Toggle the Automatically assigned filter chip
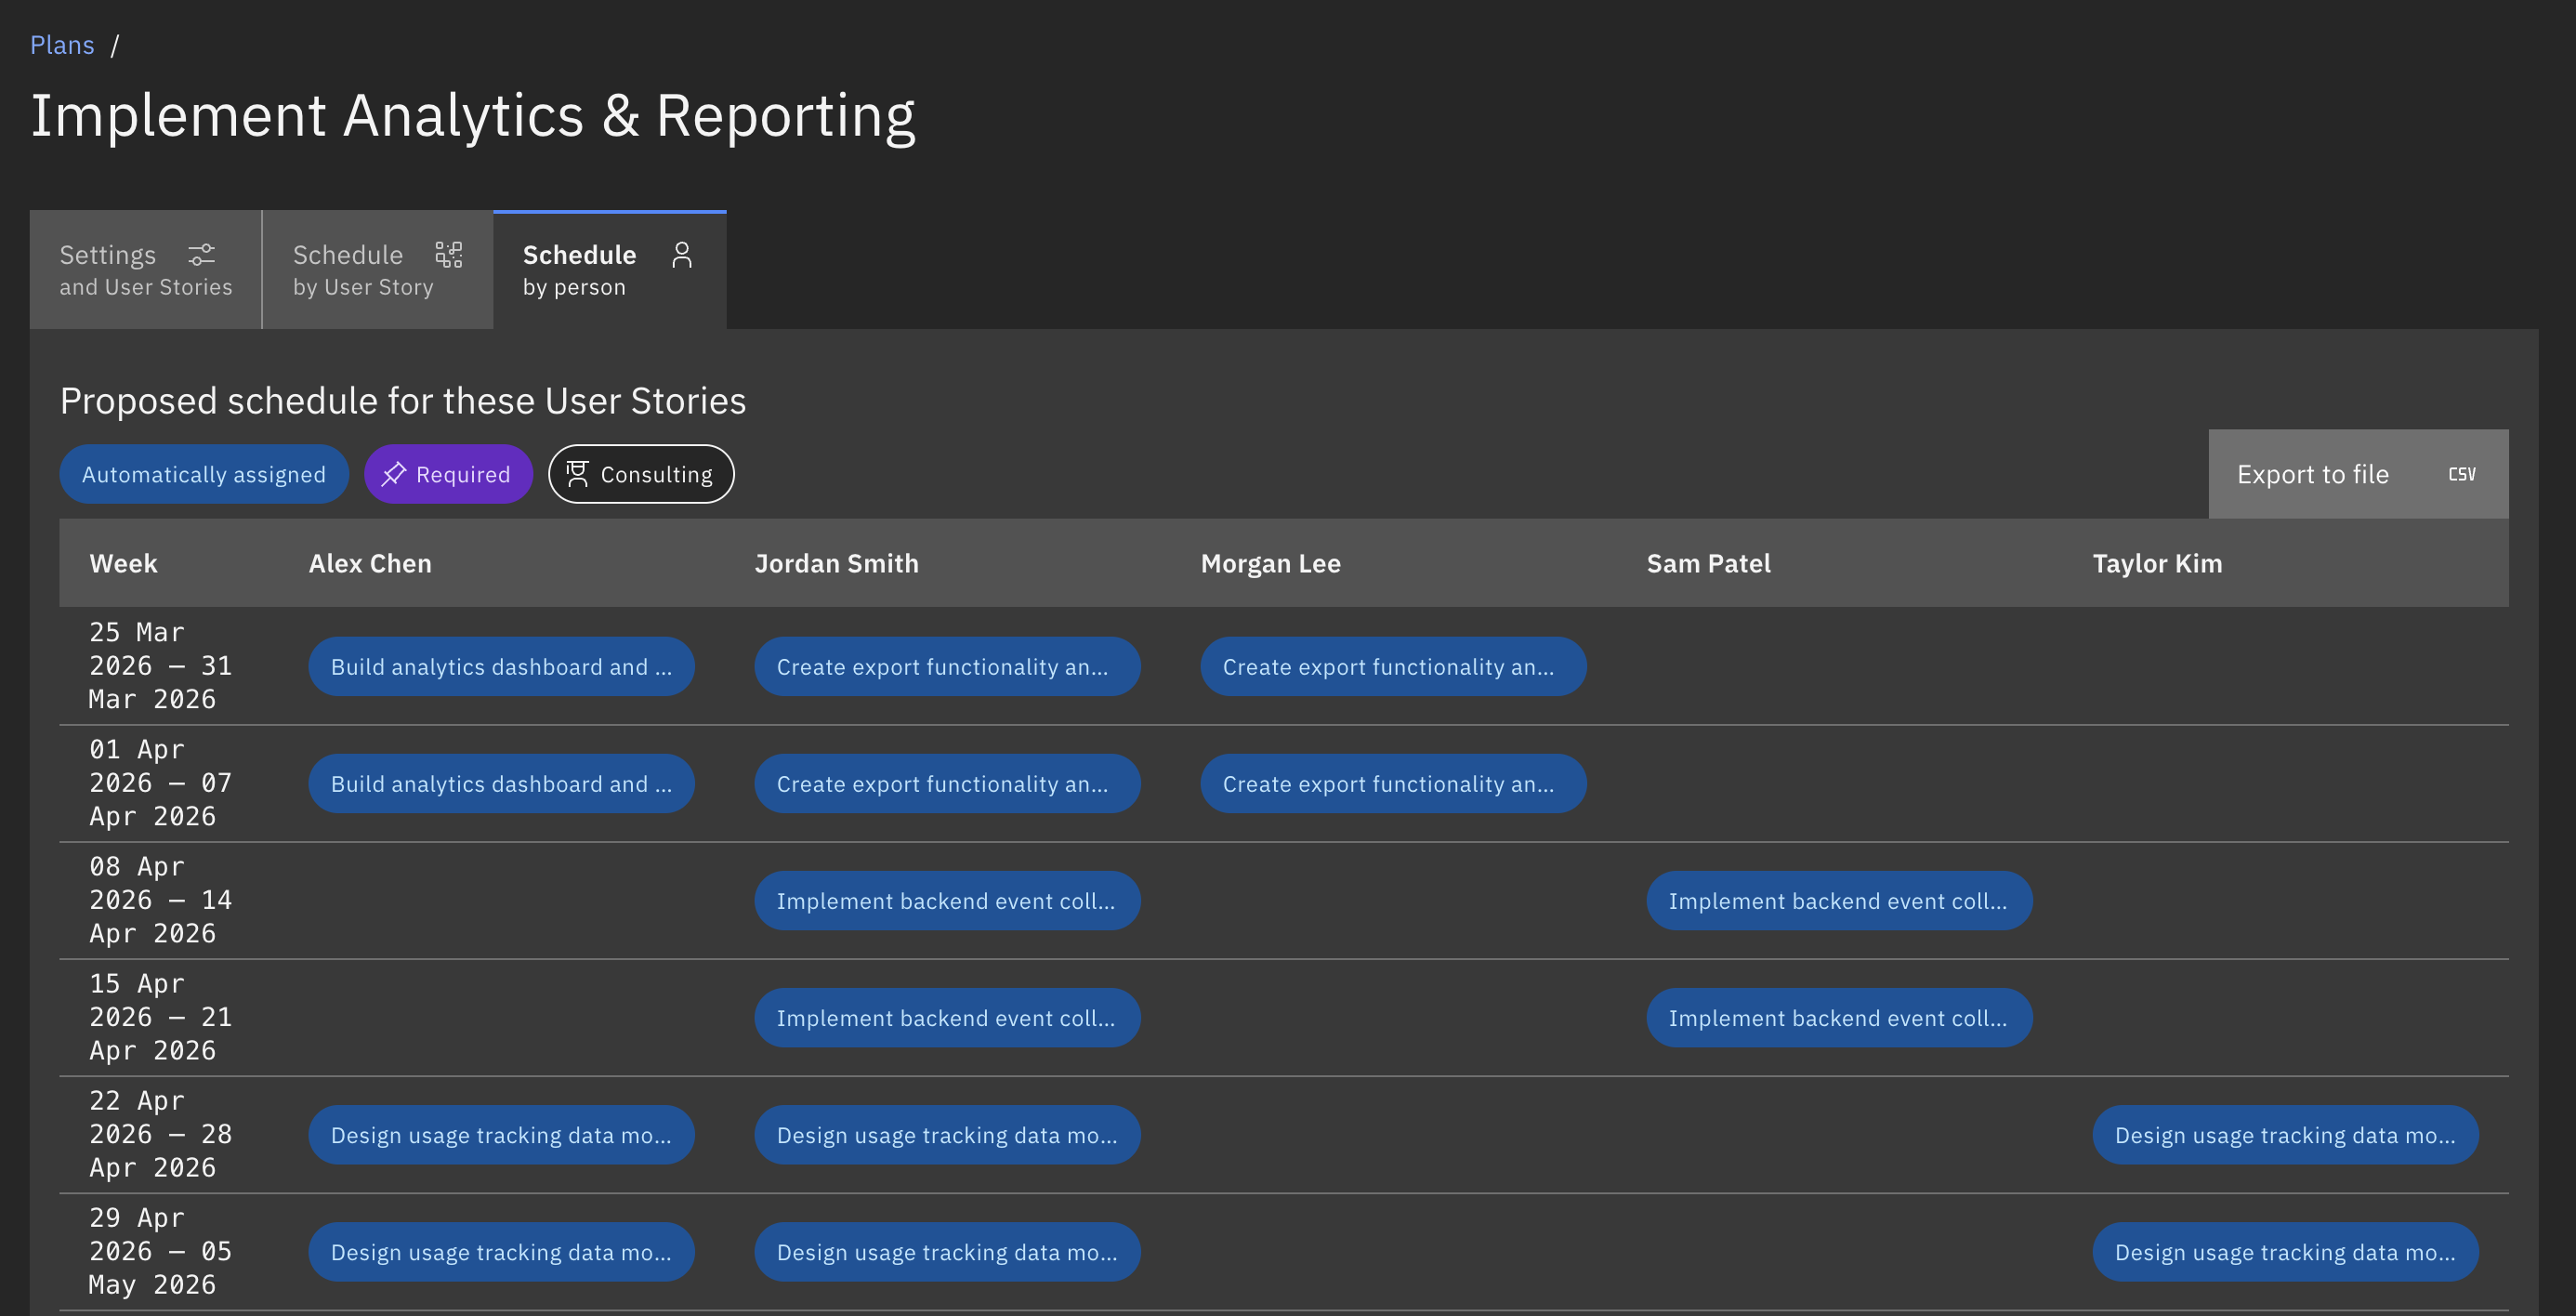 tap(204, 474)
